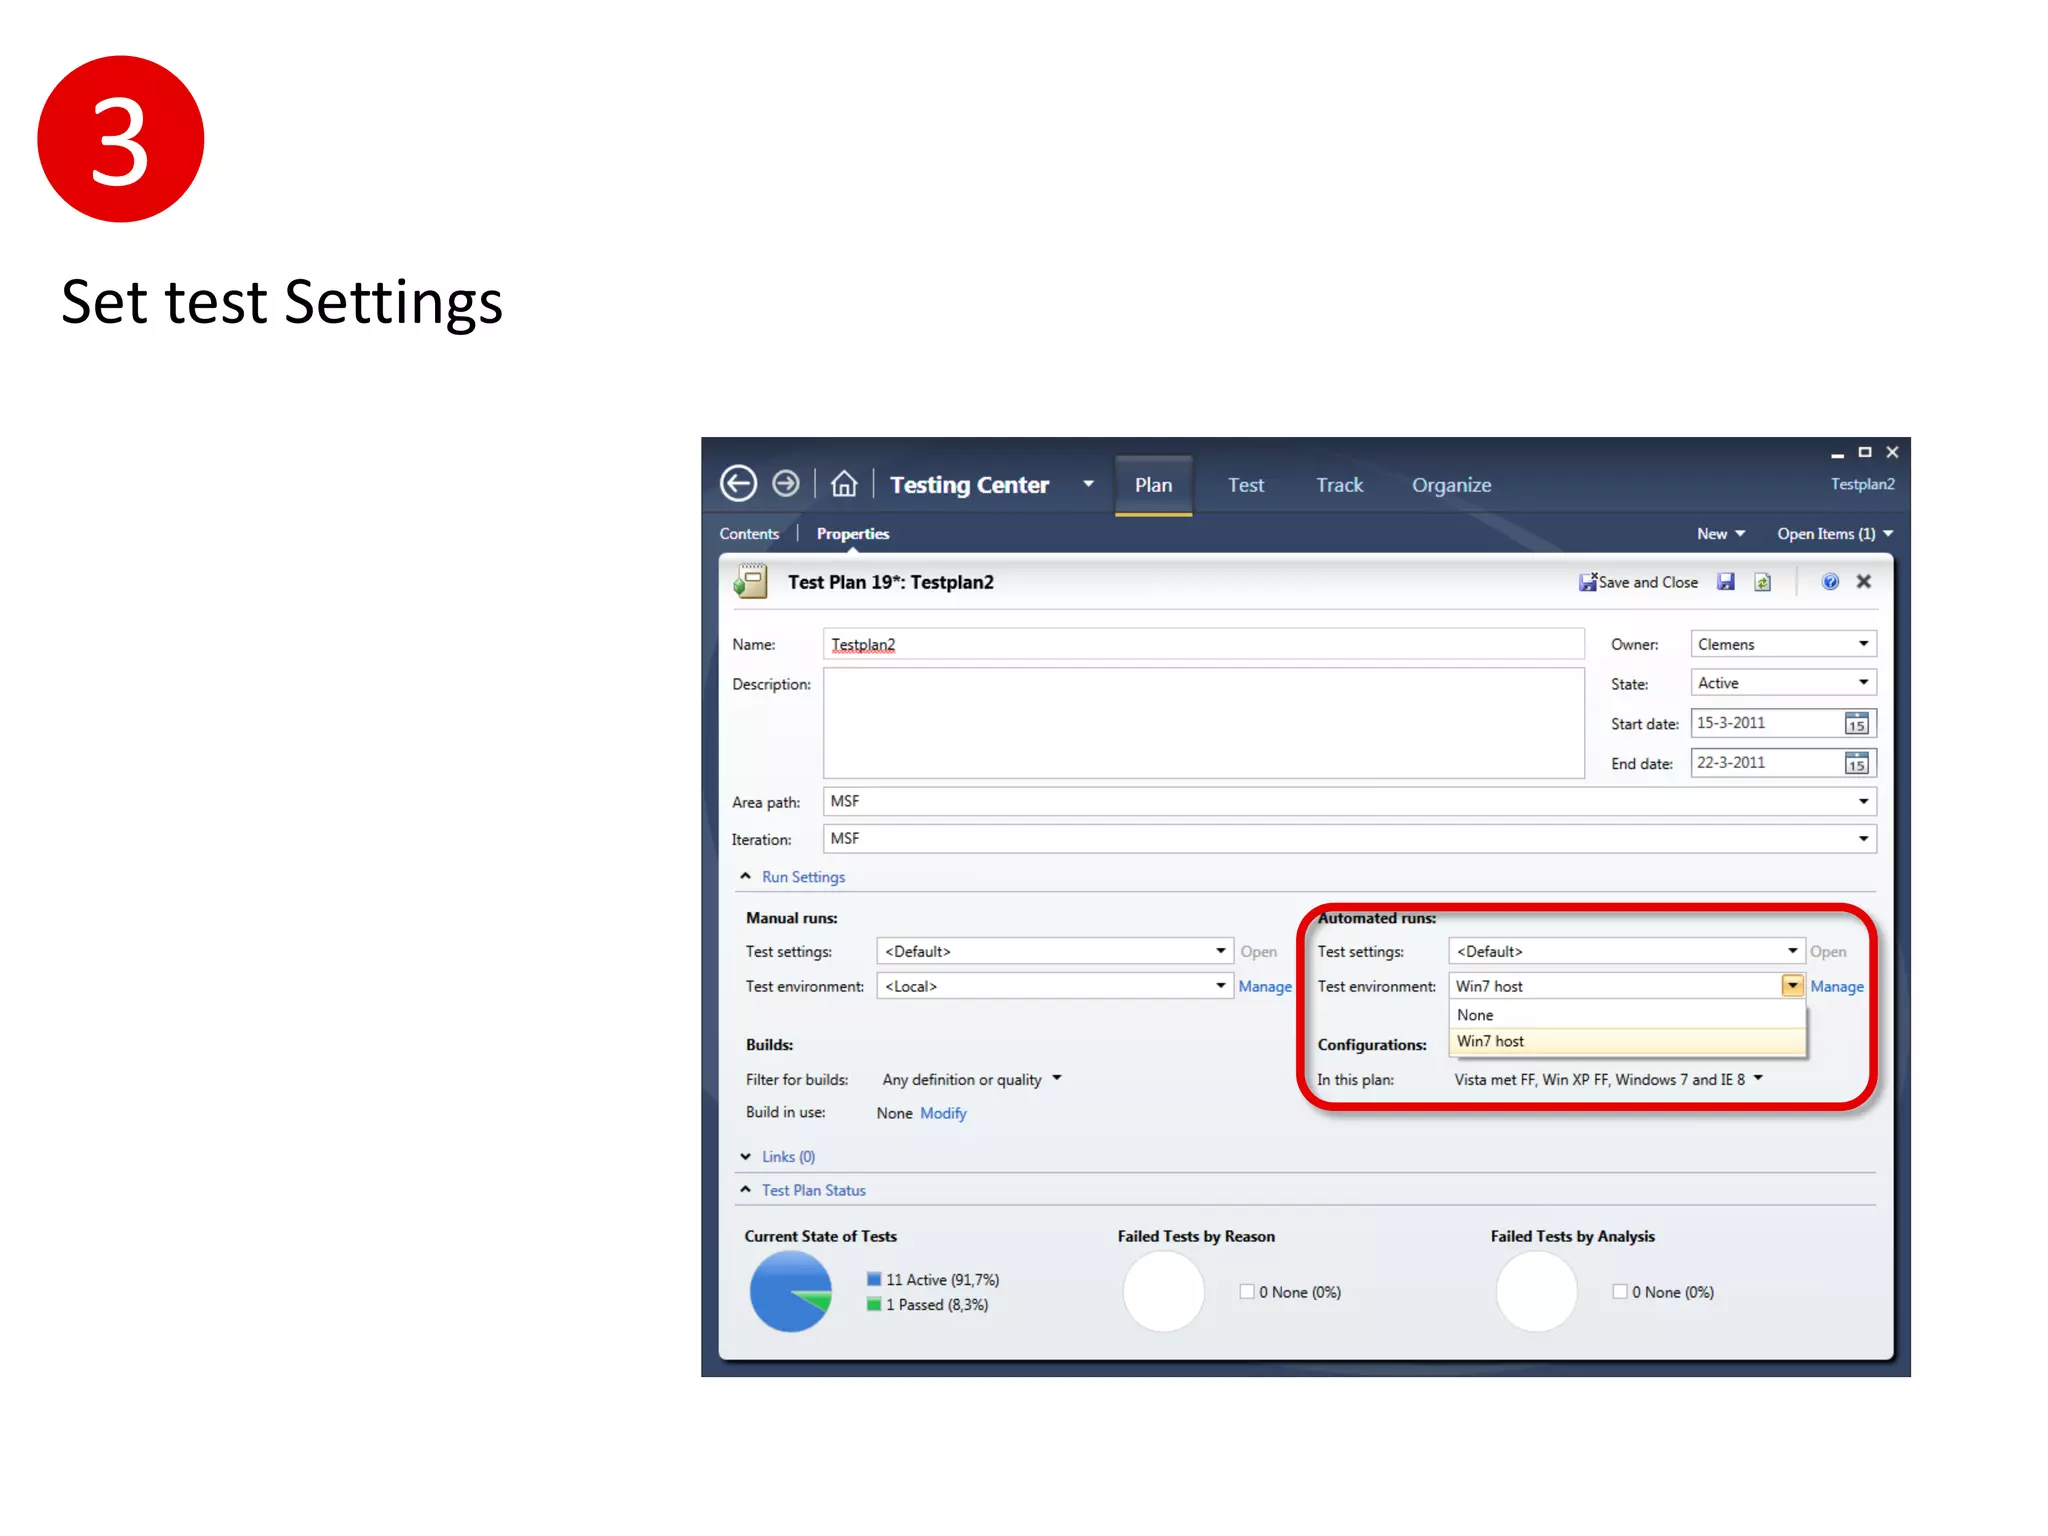Switch to the Test tab

point(1246,485)
